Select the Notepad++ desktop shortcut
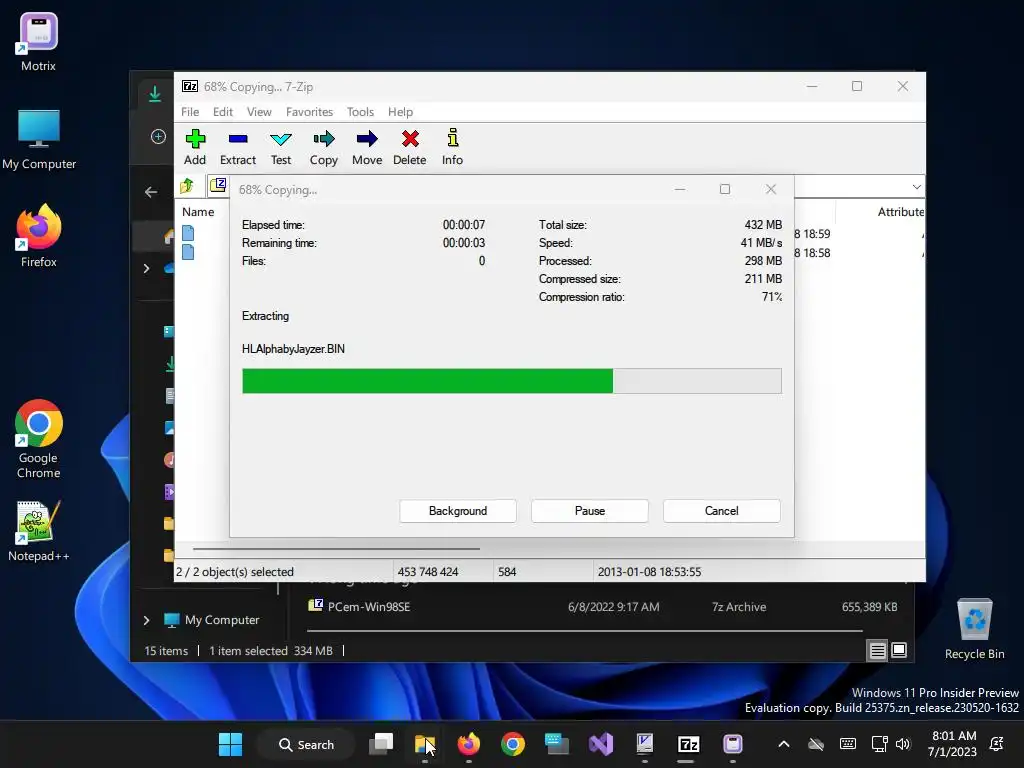Viewport: 1024px width, 768px height. [x=39, y=531]
